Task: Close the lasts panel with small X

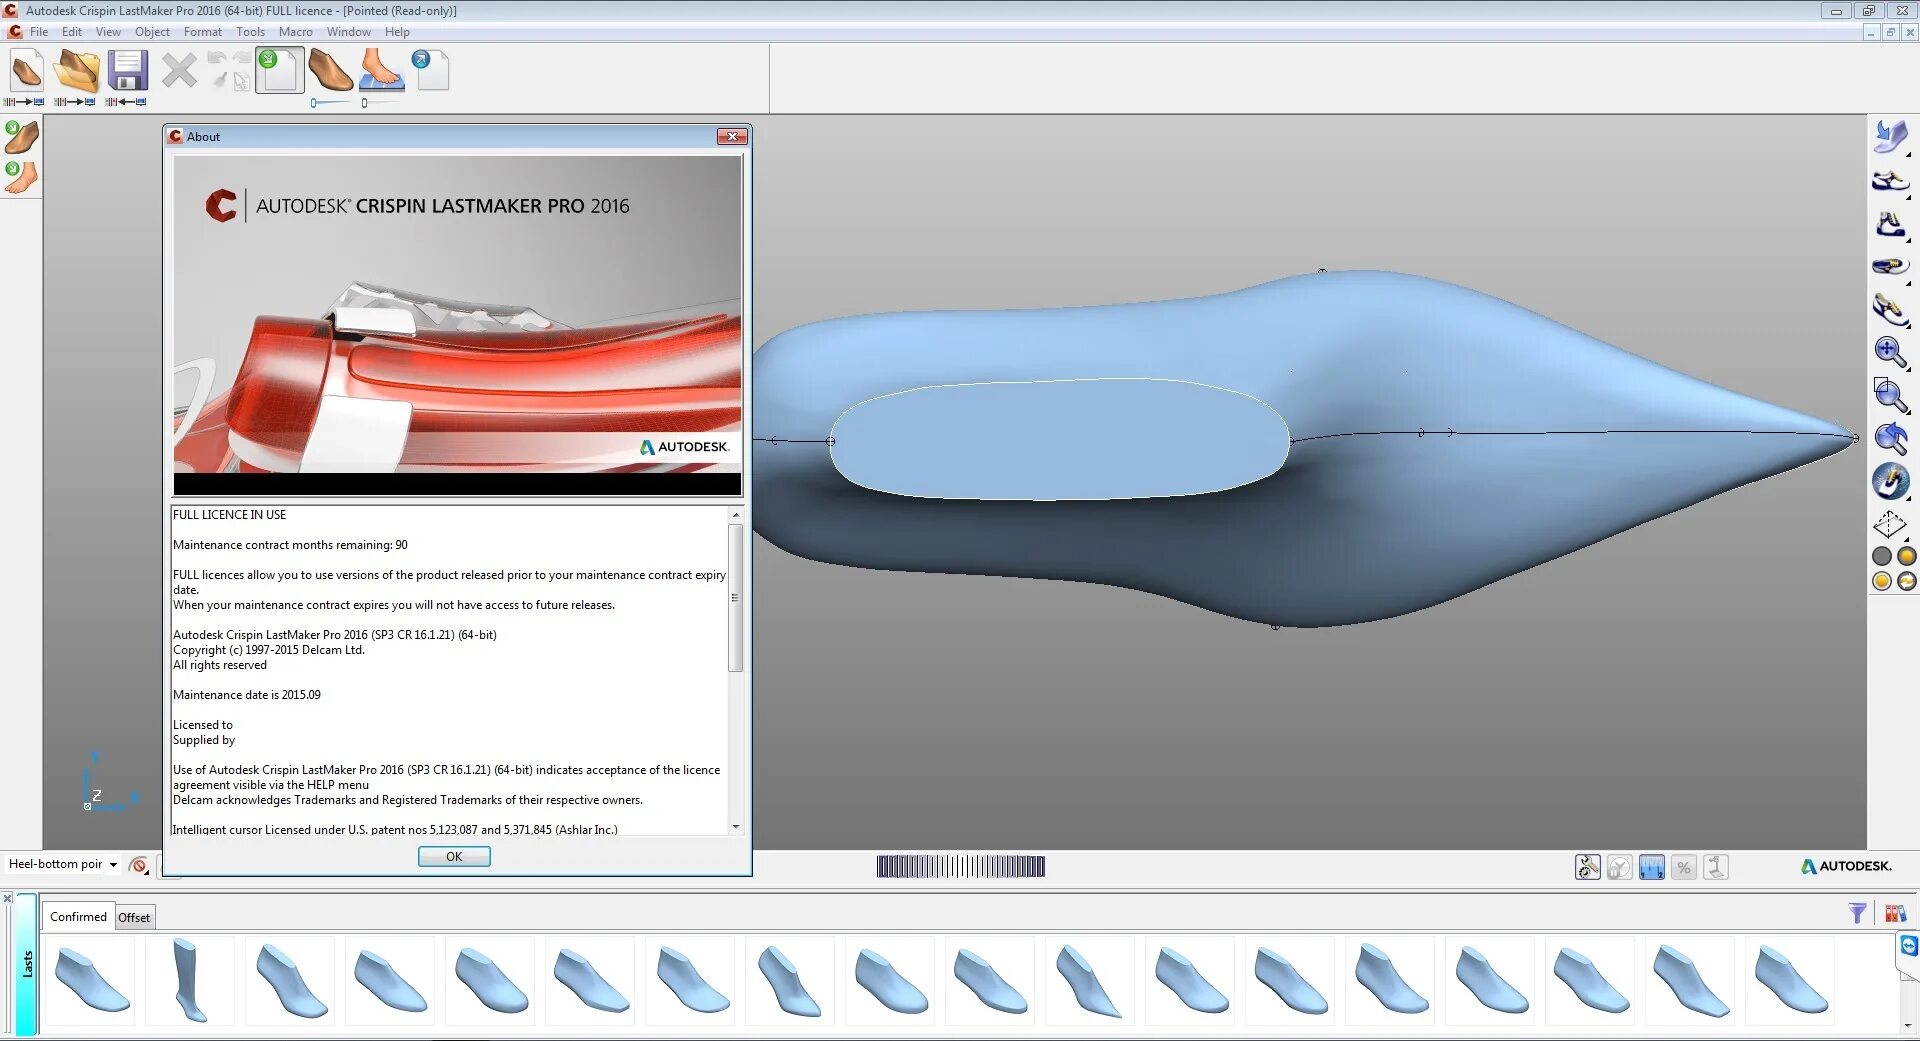Action: 7,899
